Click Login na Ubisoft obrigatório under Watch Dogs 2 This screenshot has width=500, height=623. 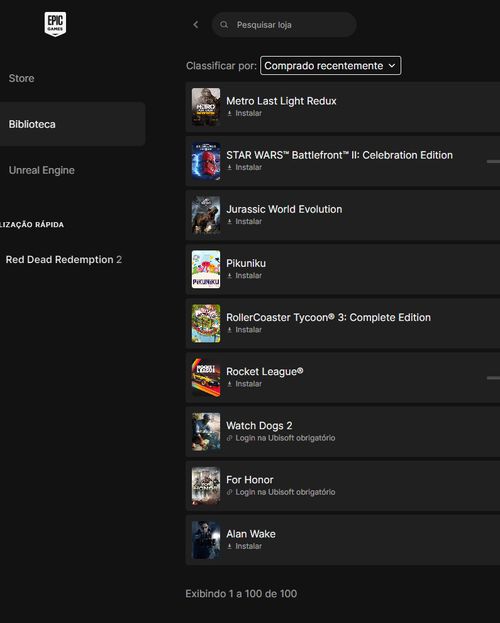[x=285, y=438]
